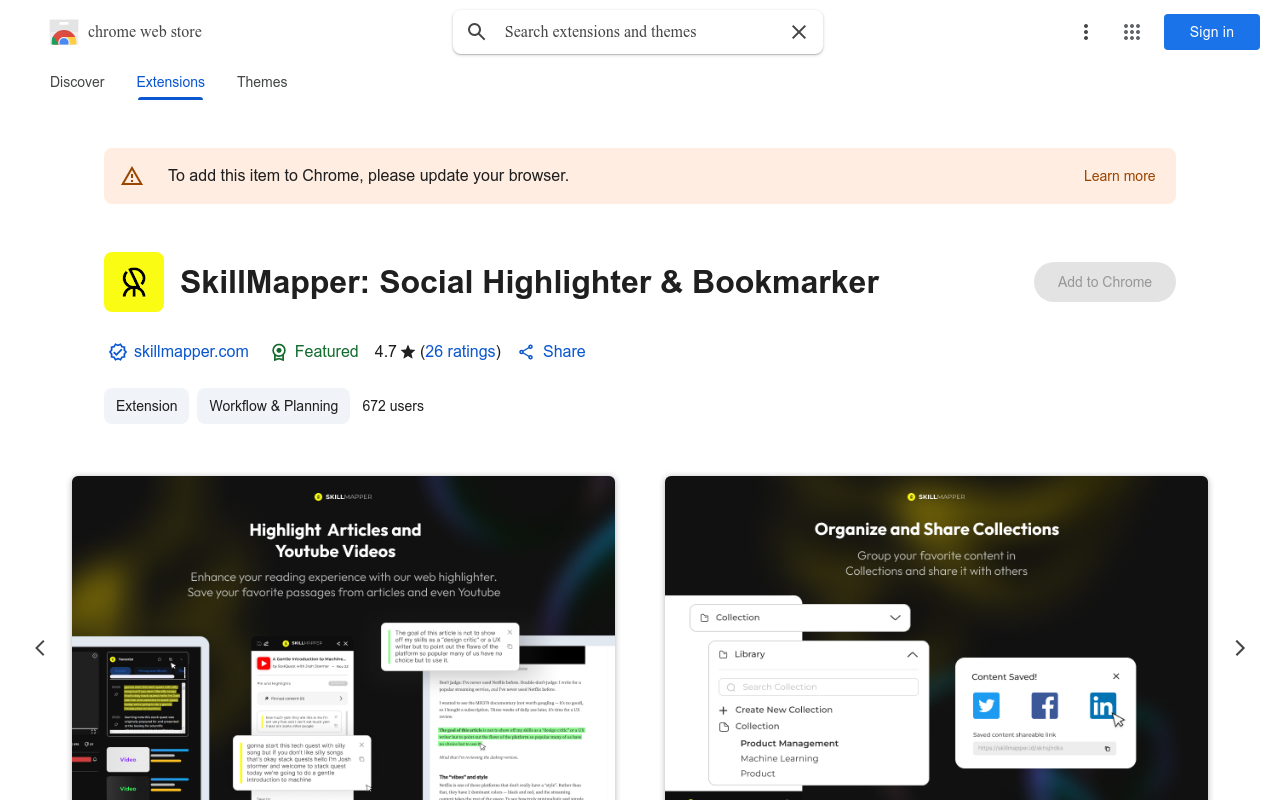Click the Featured label text
The width and height of the screenshot is (1280, 800).
point(326,351)
